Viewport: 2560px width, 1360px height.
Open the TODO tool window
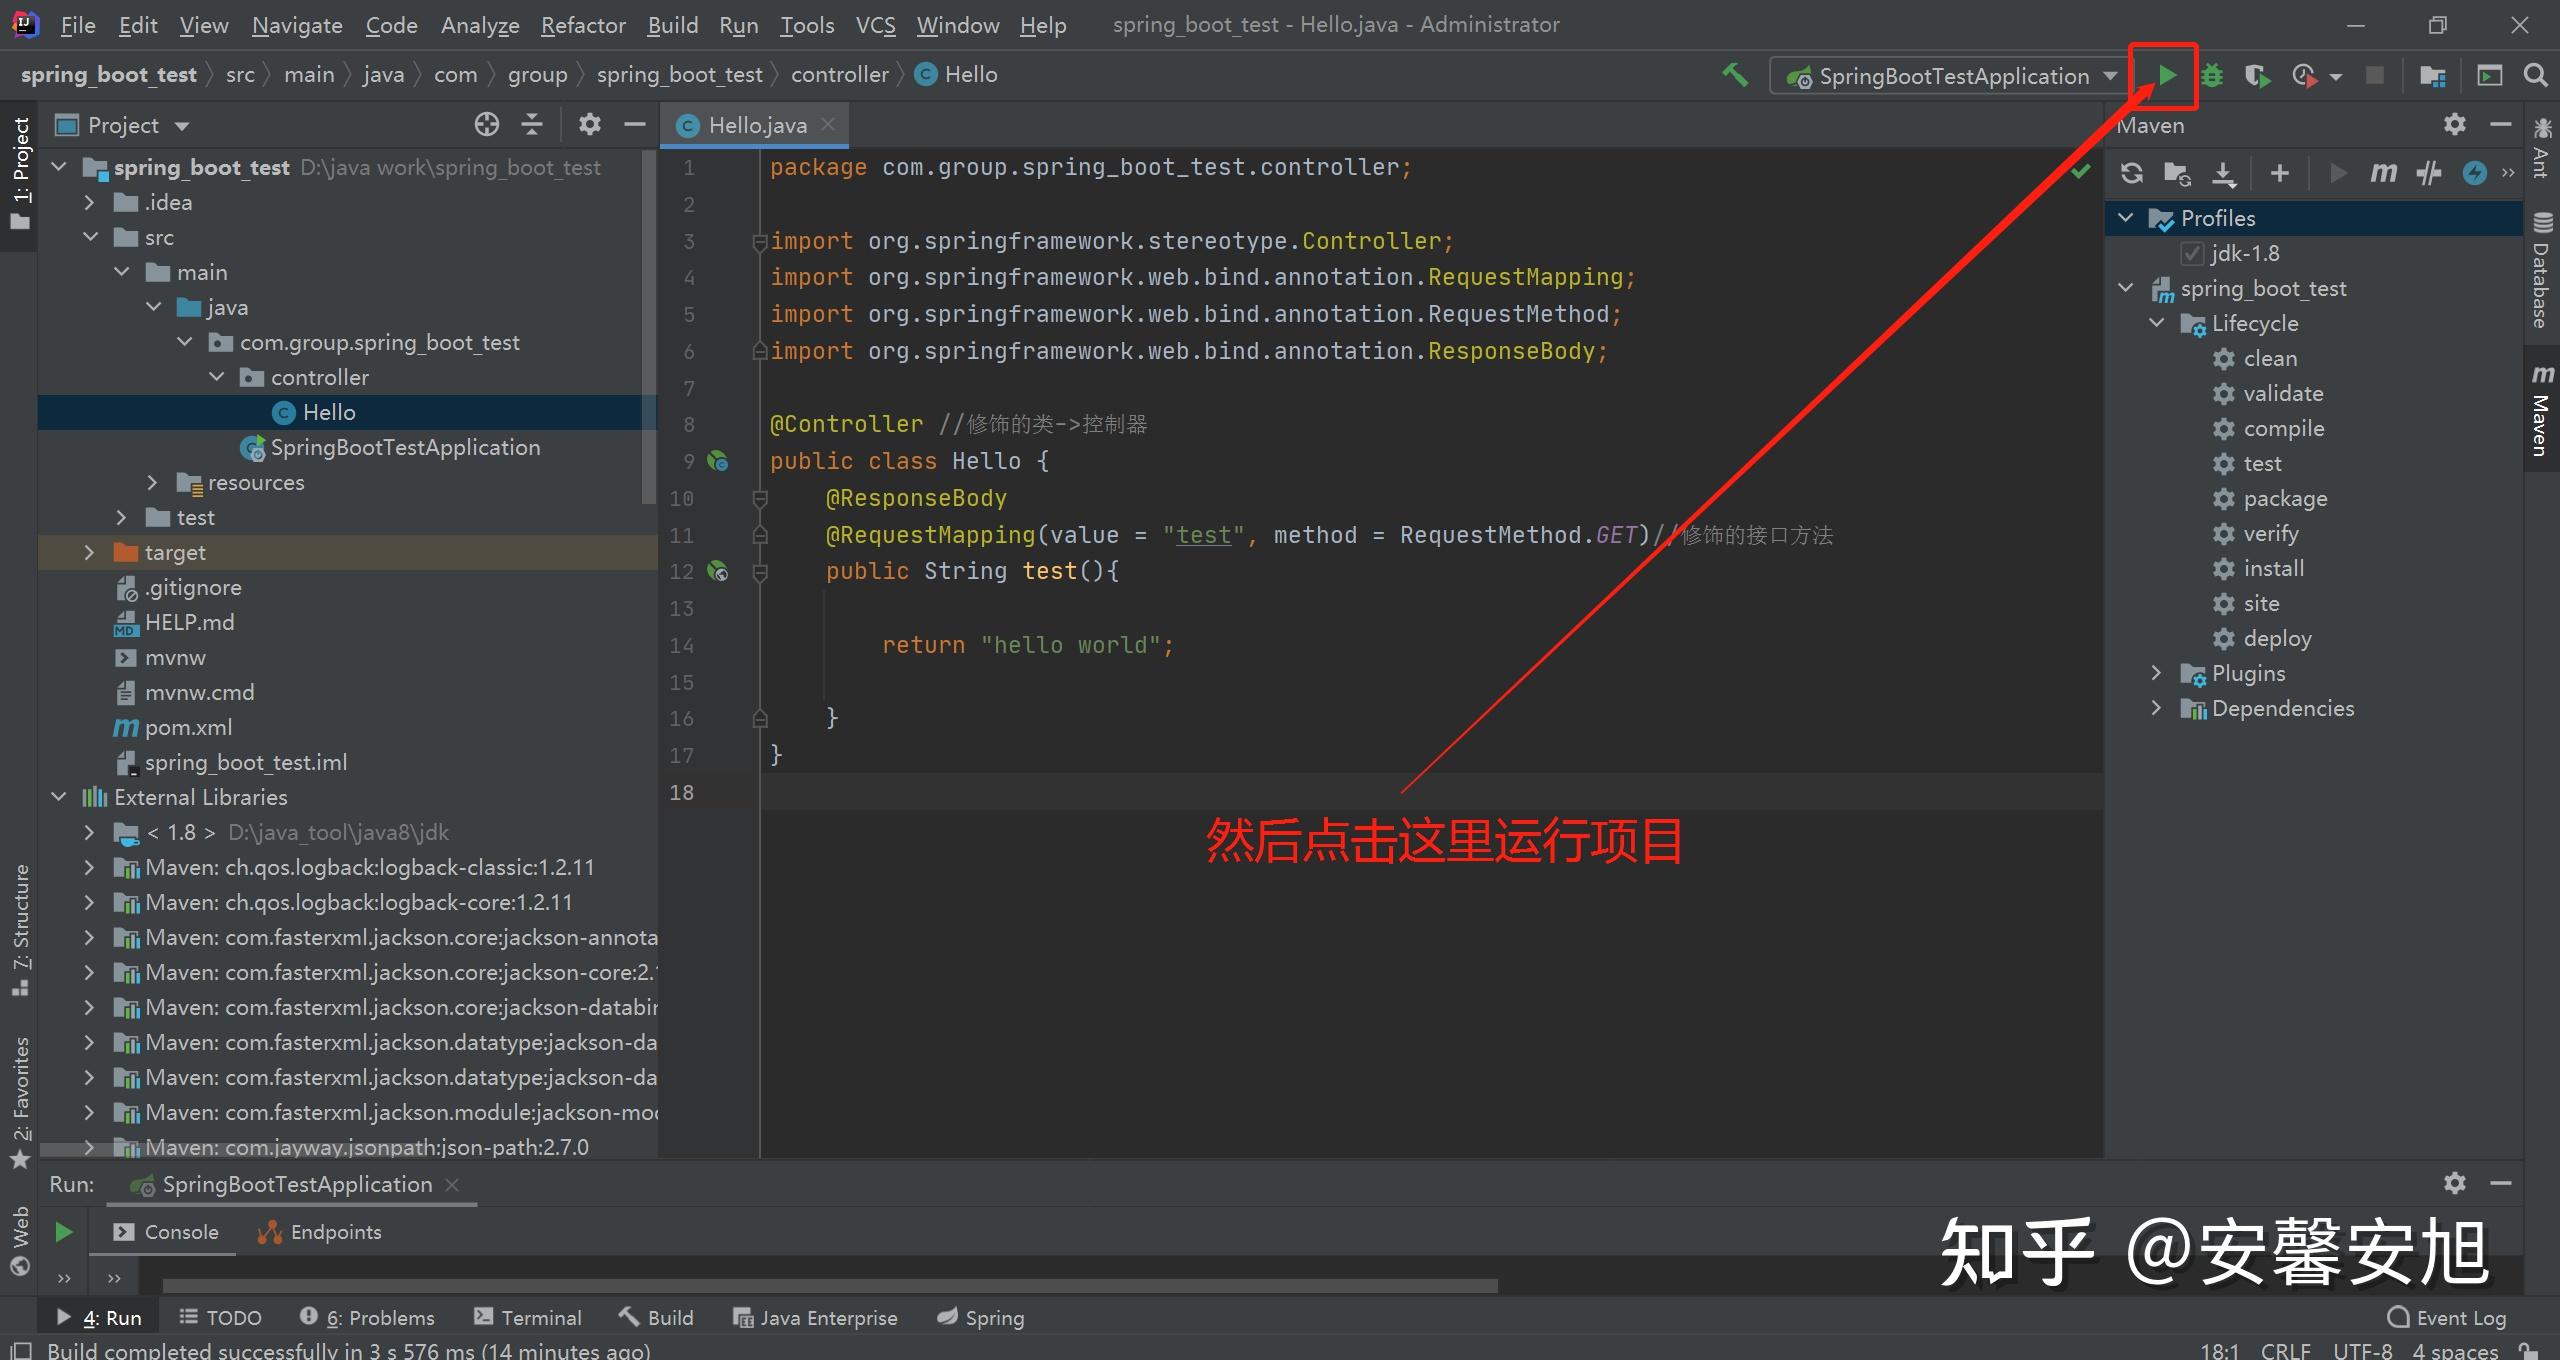[x=220, y=1317]
